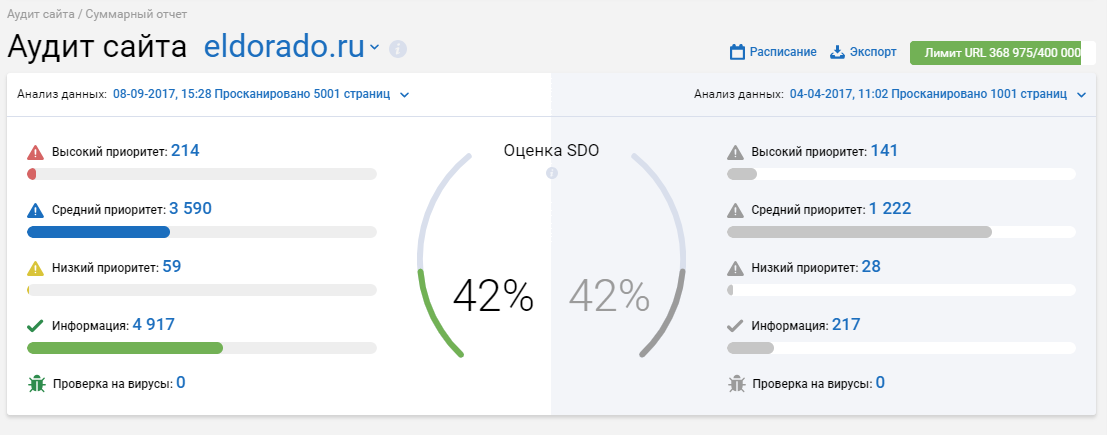The image size is (1107, 435).
Task: Select the 08-09-2017, 15:28 scan text
Action: point(251,94)
